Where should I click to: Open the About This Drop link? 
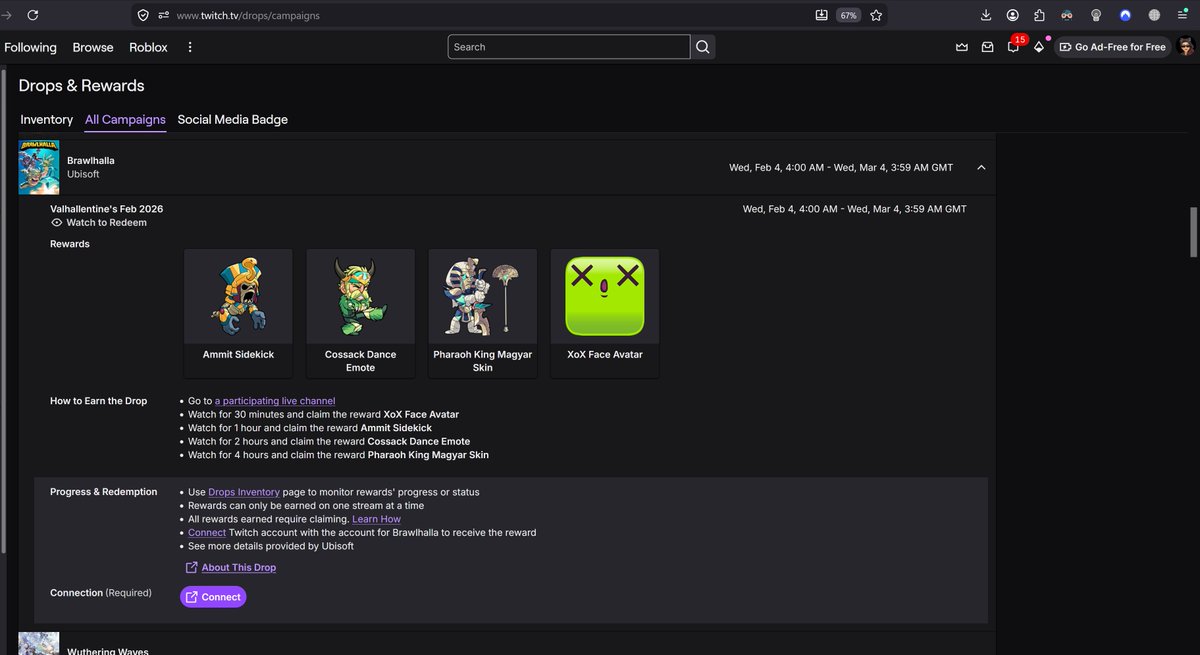click(x=239, y=567)
